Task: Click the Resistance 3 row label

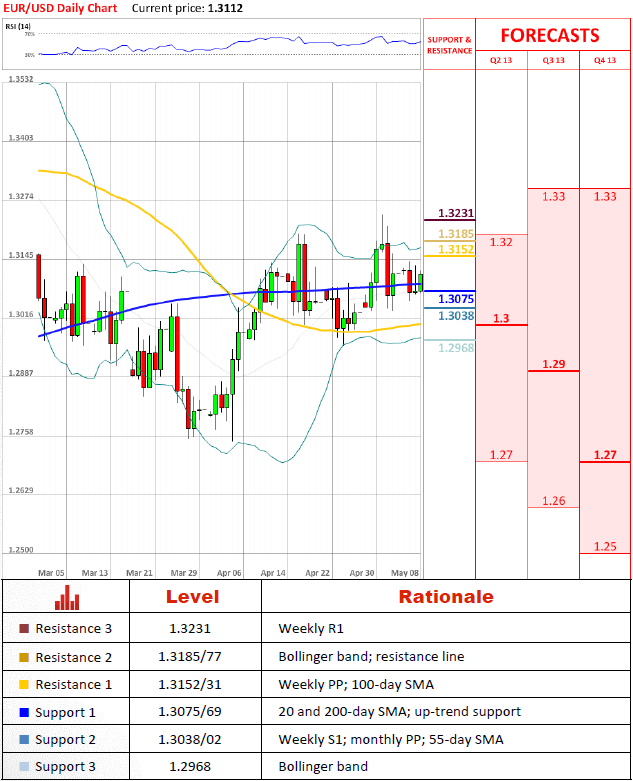Action: (x=74, y=629)
